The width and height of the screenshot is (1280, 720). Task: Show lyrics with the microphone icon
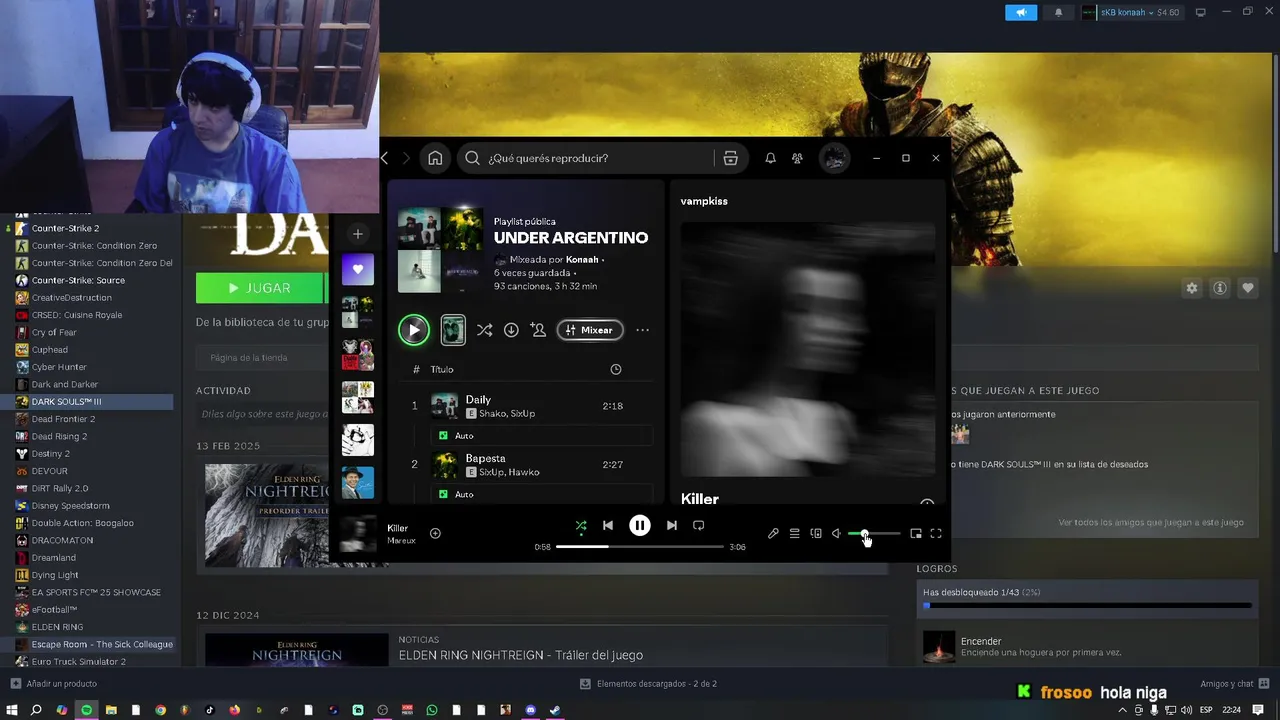(773, 534)
